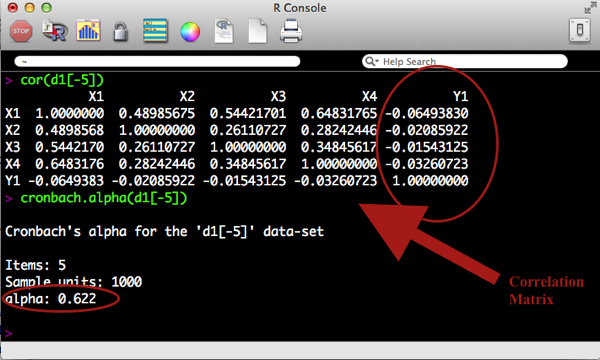Image resolution: width=600 pixels, height=360 pixels.
Task: Create a new blank document
Action: coord(258,31)
